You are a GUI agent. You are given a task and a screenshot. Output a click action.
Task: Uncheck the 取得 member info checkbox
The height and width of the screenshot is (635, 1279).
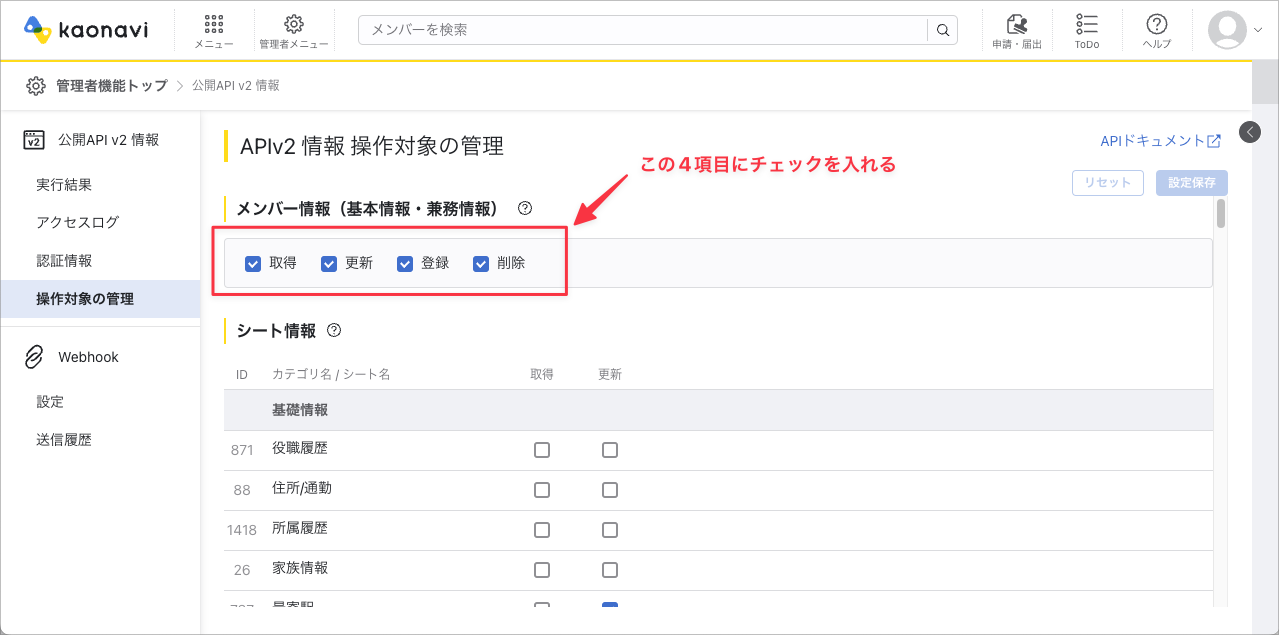[253, 264]
